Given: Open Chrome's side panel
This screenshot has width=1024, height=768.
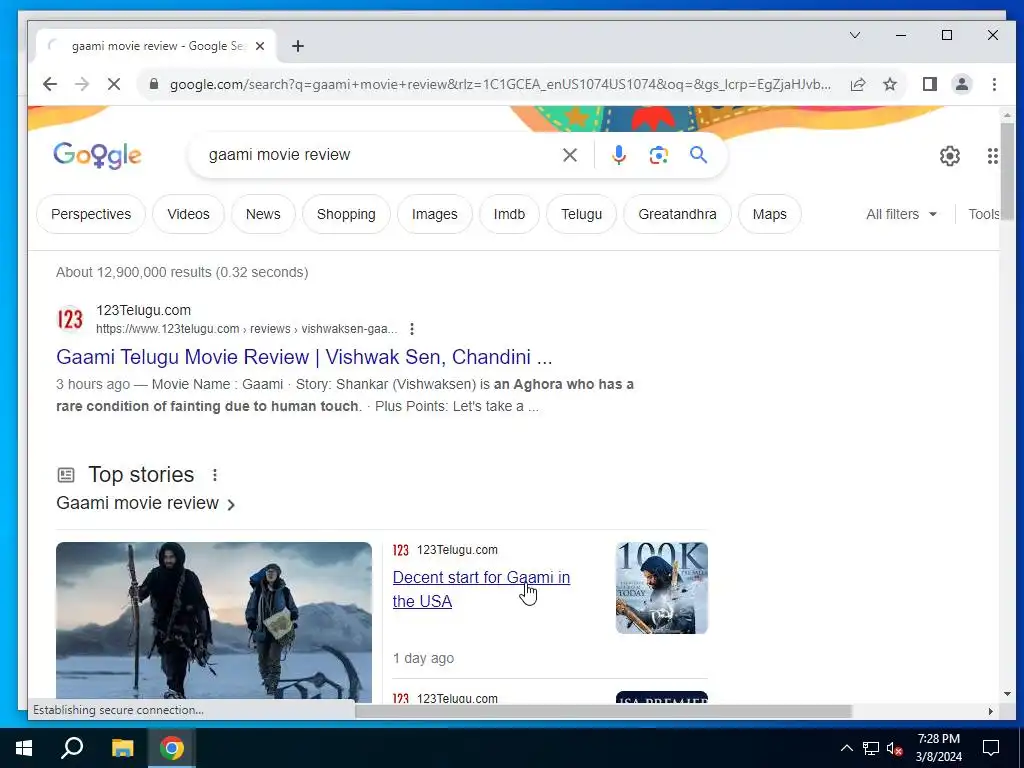Looking at the screenshot, I should [929, 84].
